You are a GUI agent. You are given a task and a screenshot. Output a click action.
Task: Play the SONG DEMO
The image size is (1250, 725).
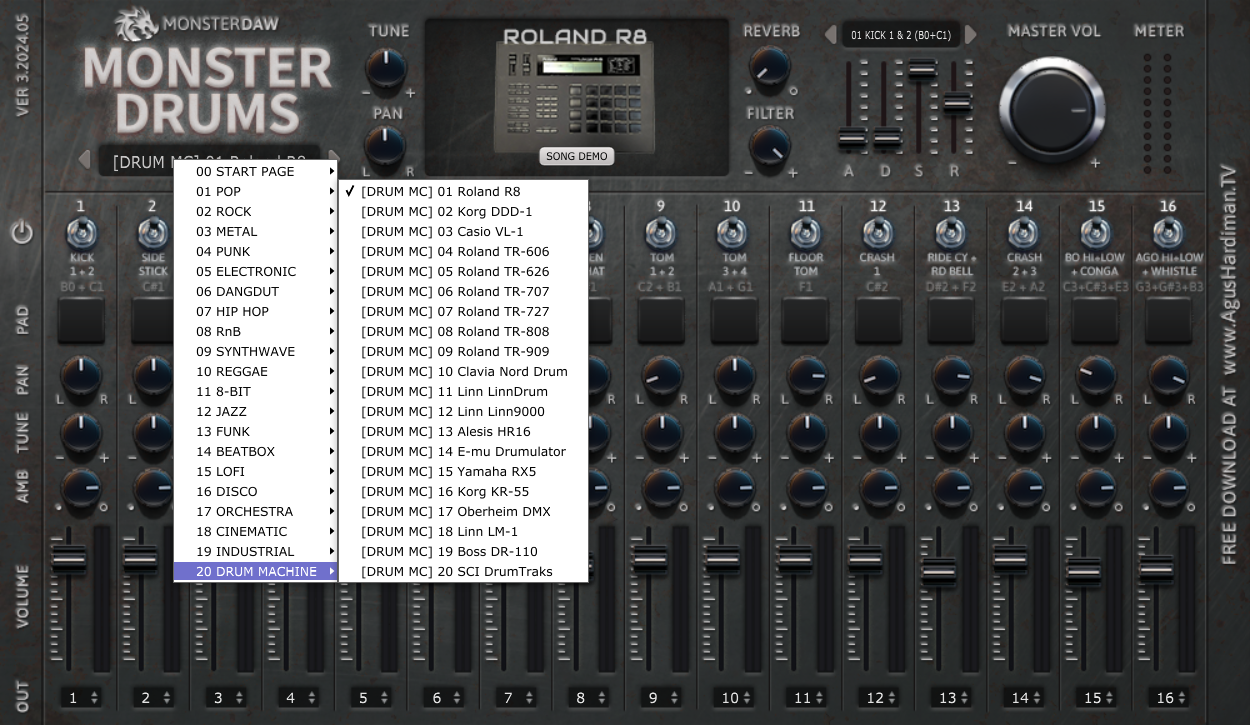[577, 156]
